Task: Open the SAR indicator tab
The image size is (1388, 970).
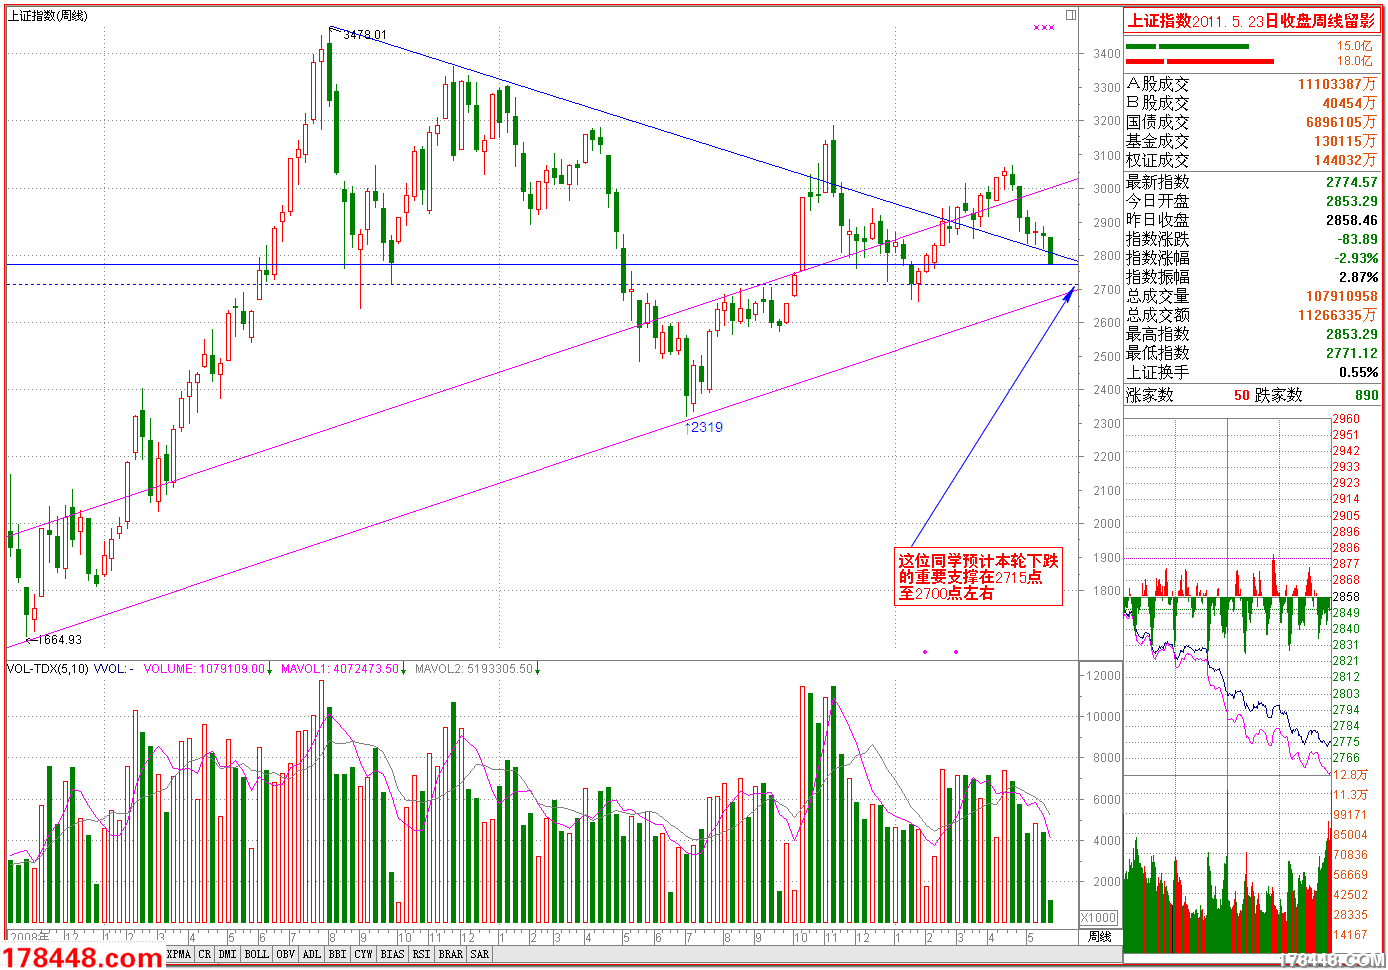Action: (480, 954)
